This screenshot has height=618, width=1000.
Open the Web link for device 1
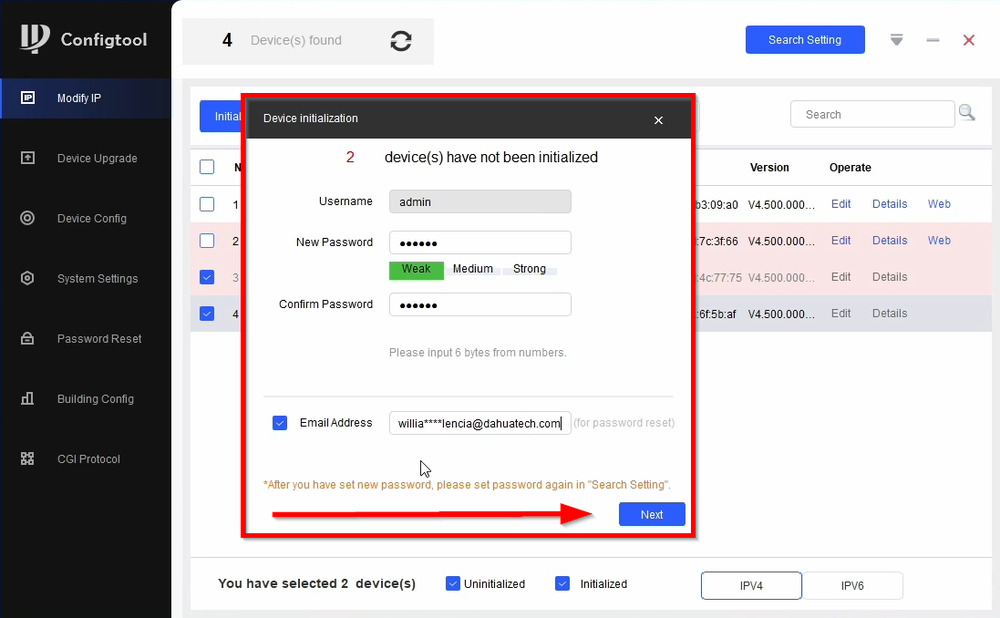click(938, 204)
